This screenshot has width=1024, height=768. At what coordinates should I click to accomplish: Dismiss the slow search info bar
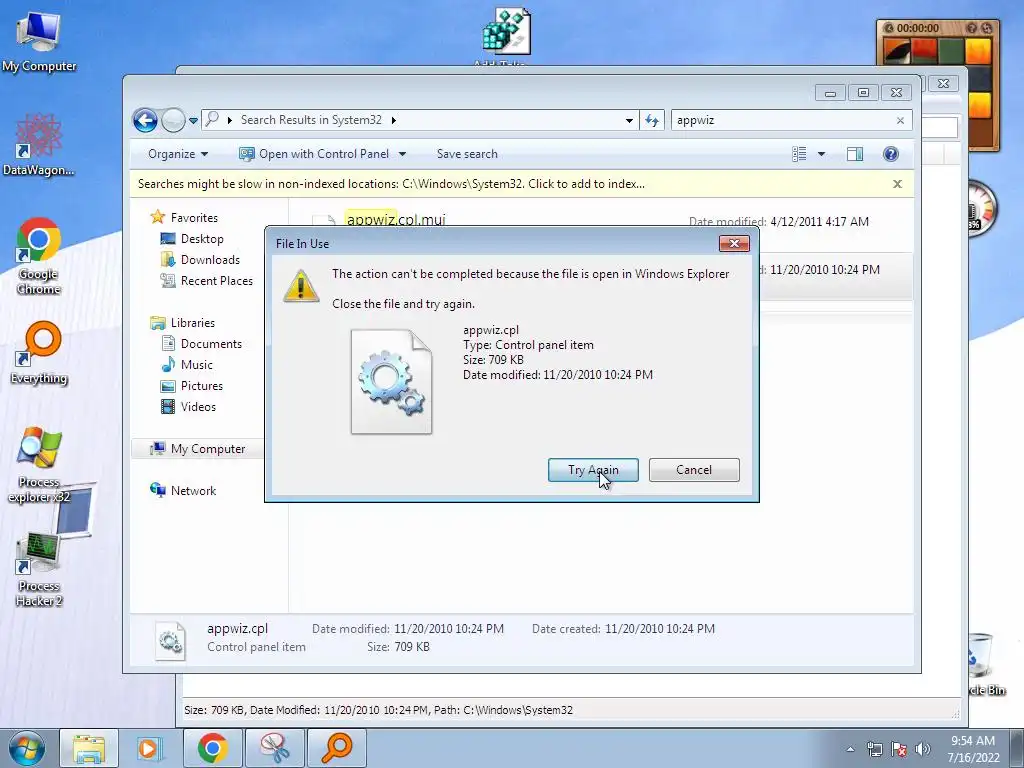tap(897, 184)
